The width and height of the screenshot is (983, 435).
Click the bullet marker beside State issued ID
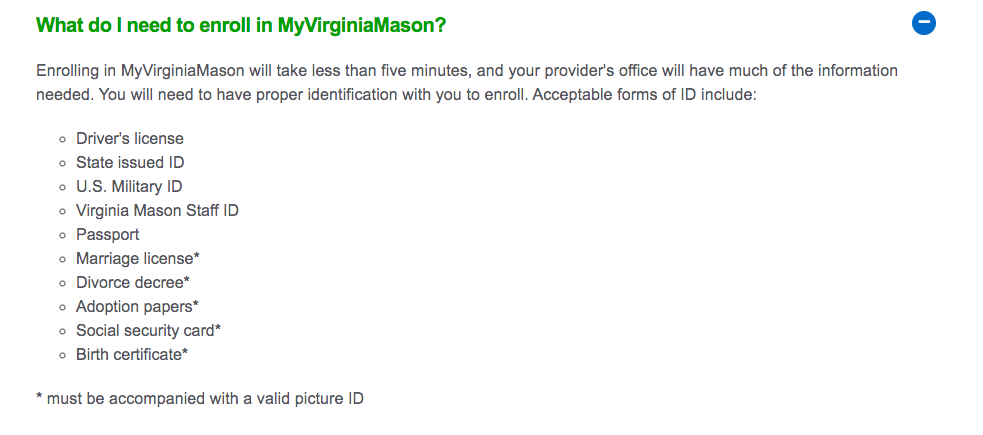click(62, 164)
